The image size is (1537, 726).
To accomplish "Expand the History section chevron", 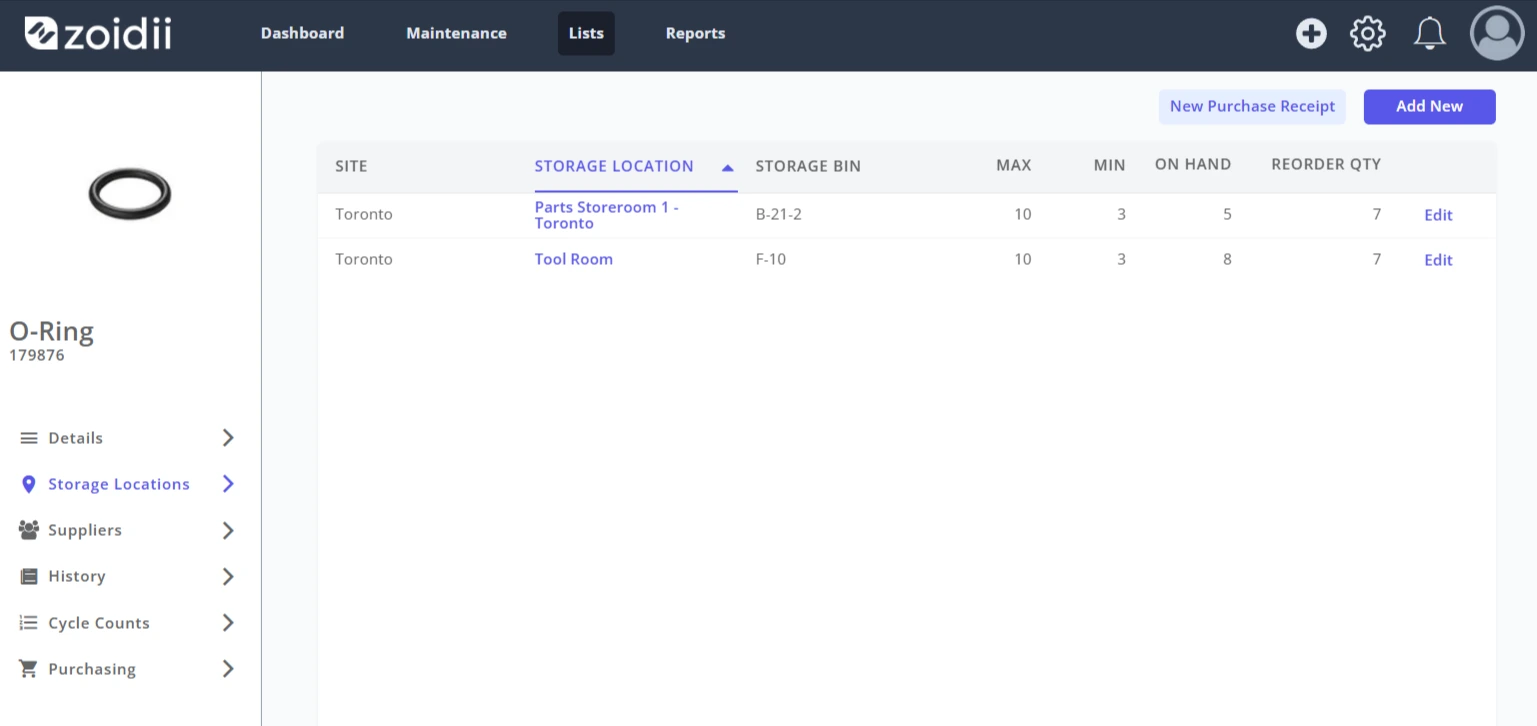I will pos(228,576).
